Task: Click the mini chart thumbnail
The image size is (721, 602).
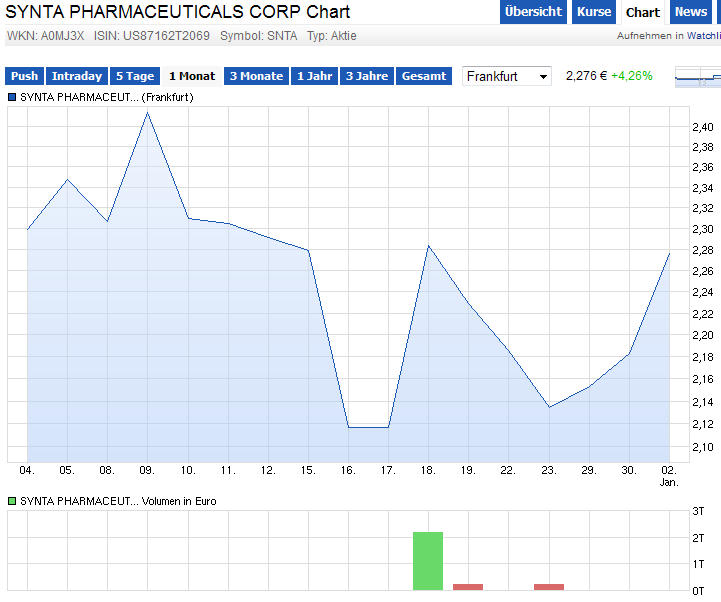Action: tap(697, 77)
